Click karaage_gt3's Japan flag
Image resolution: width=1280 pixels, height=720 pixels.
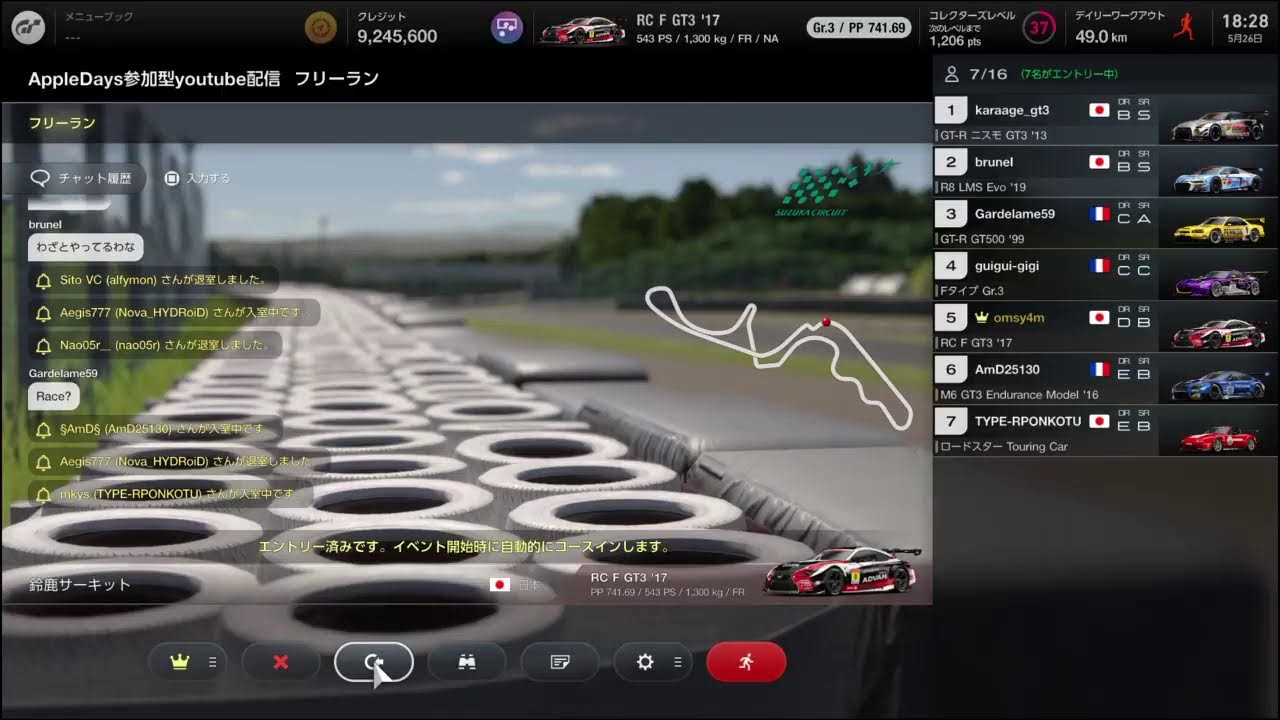[1099, 111]
